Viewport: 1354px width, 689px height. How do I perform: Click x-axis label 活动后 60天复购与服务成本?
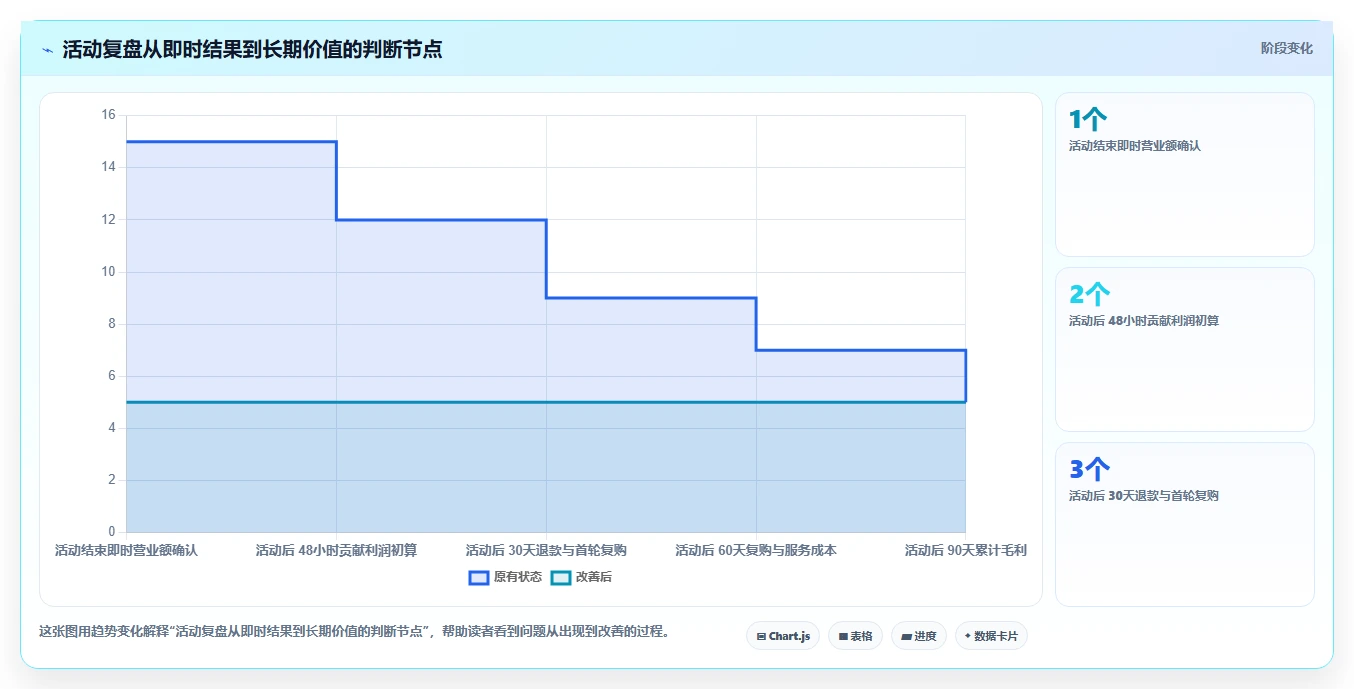756,550
